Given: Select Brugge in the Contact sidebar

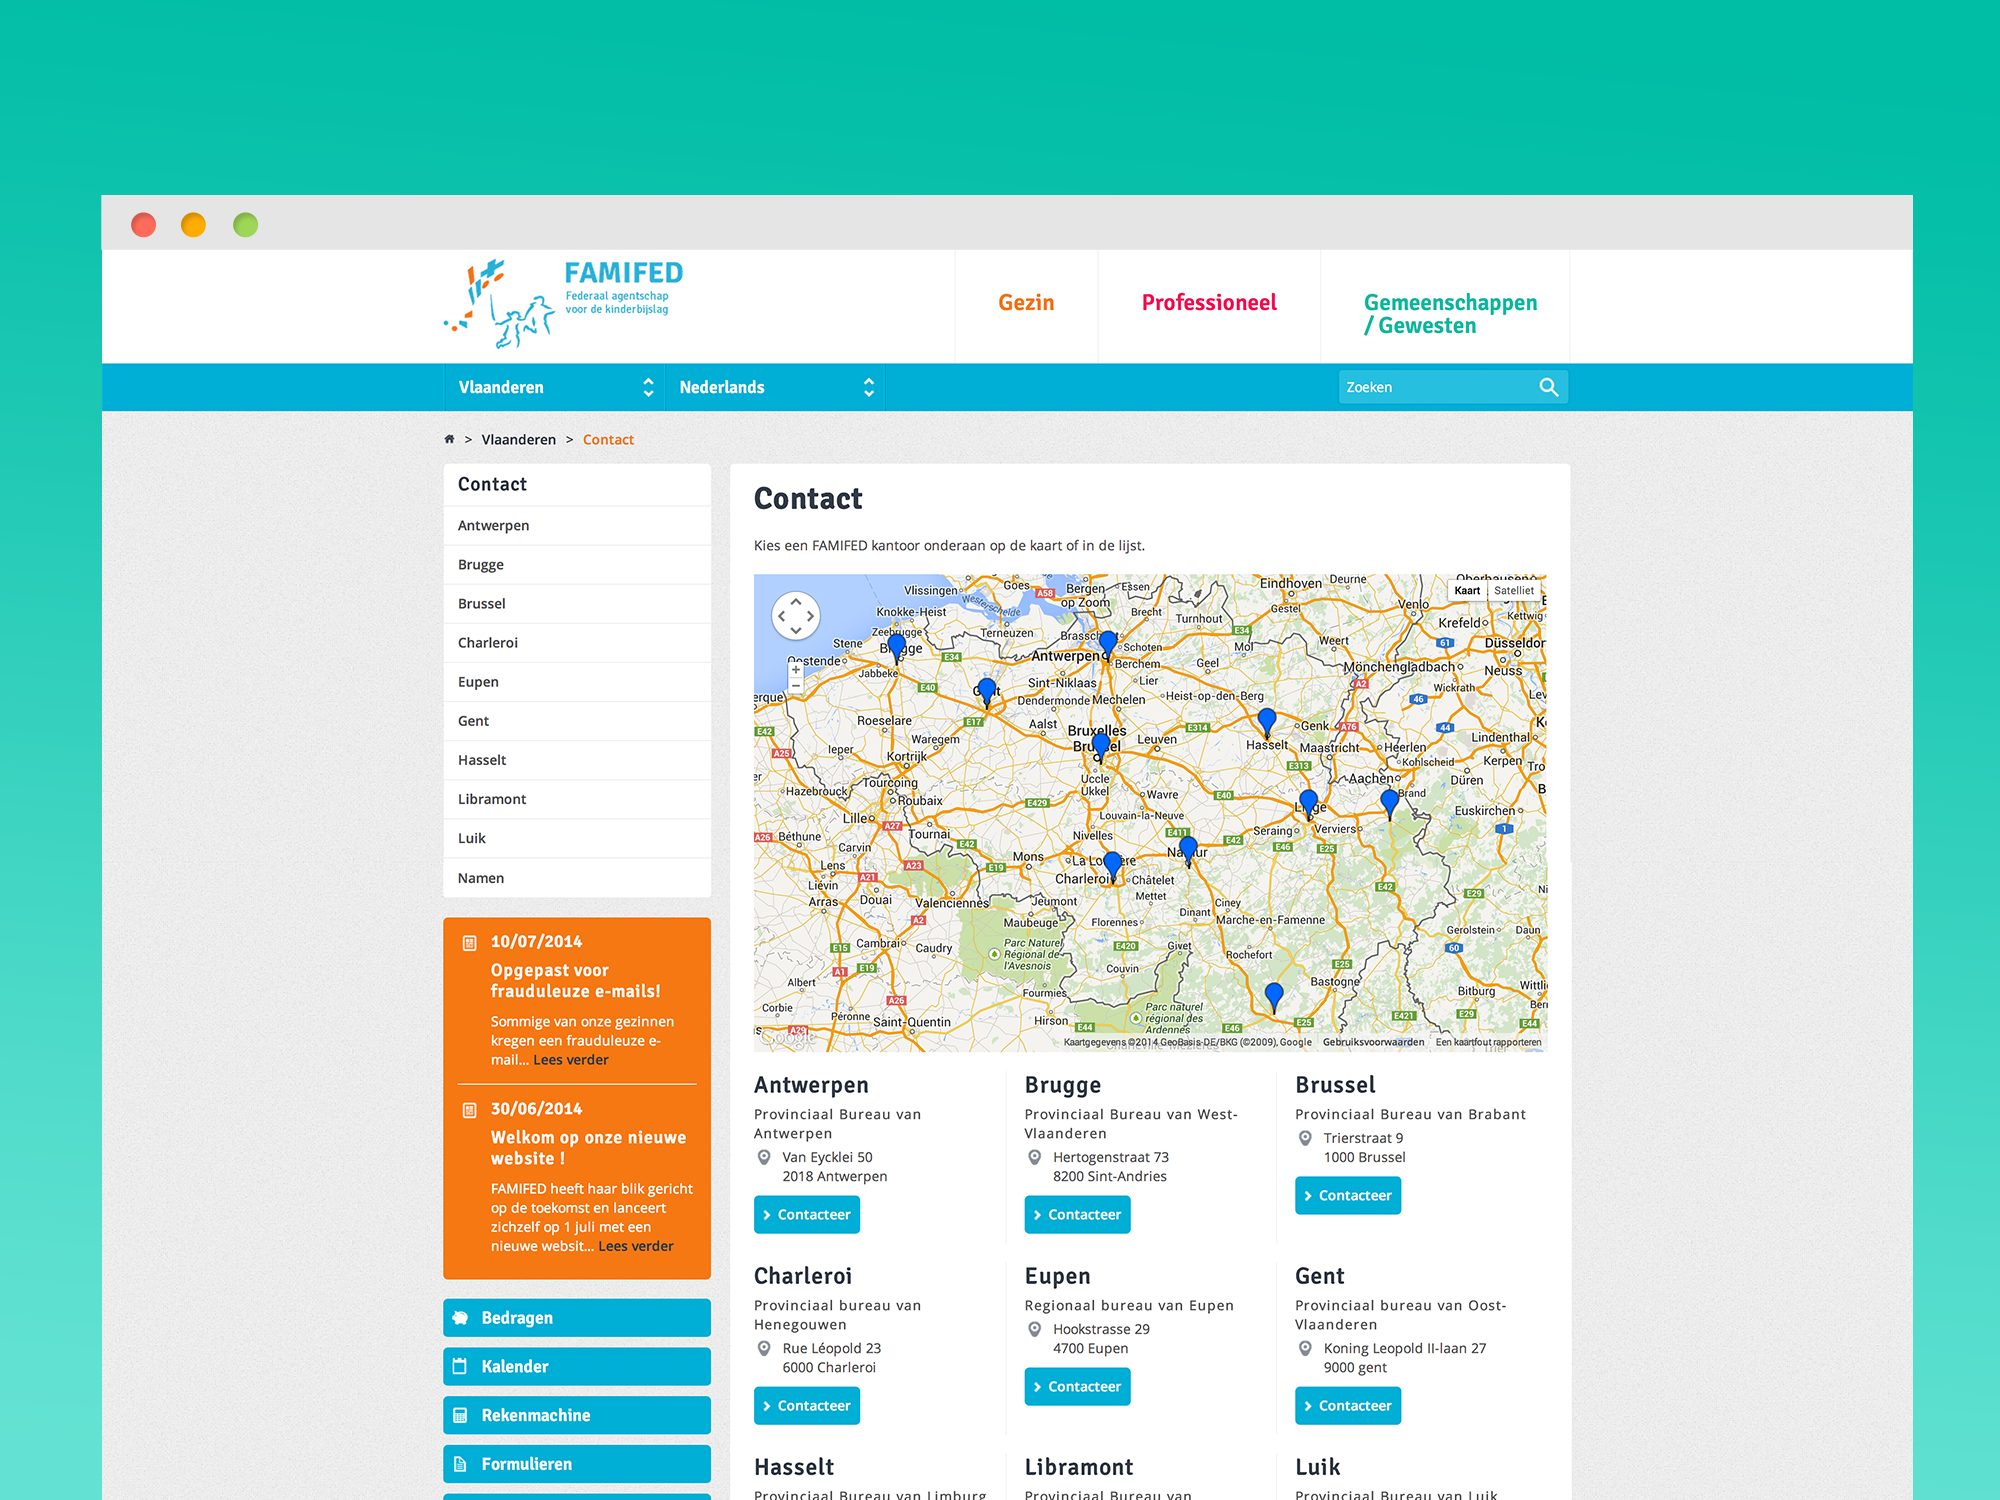Looking at the screenshot, I should click(x=577, y=565).
